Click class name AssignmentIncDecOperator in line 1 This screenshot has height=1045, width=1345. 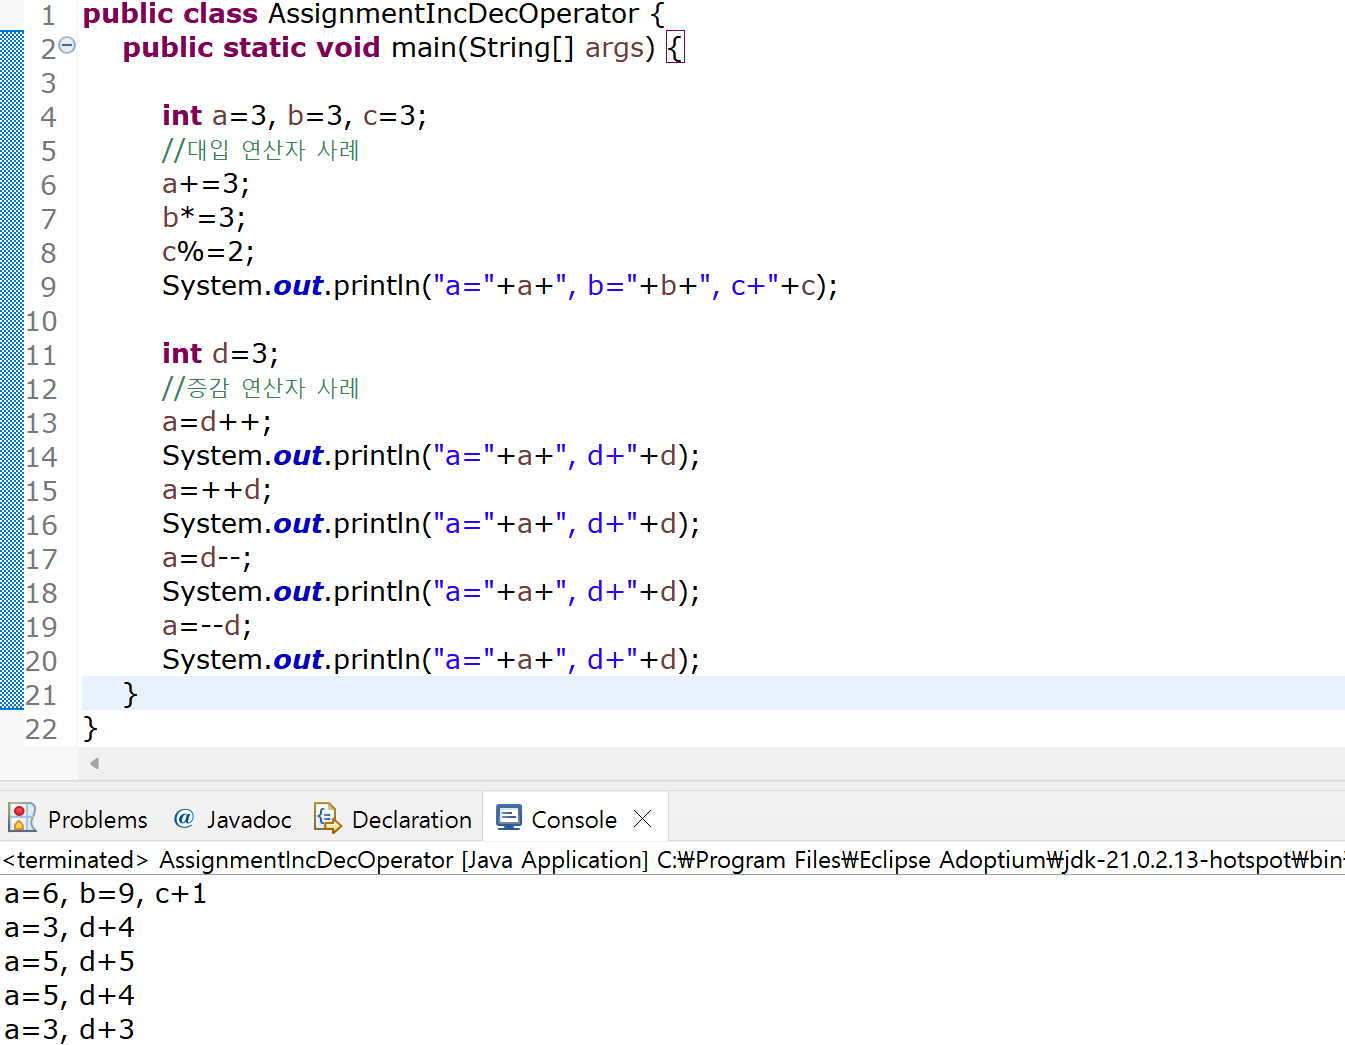(x=453, y=14)
